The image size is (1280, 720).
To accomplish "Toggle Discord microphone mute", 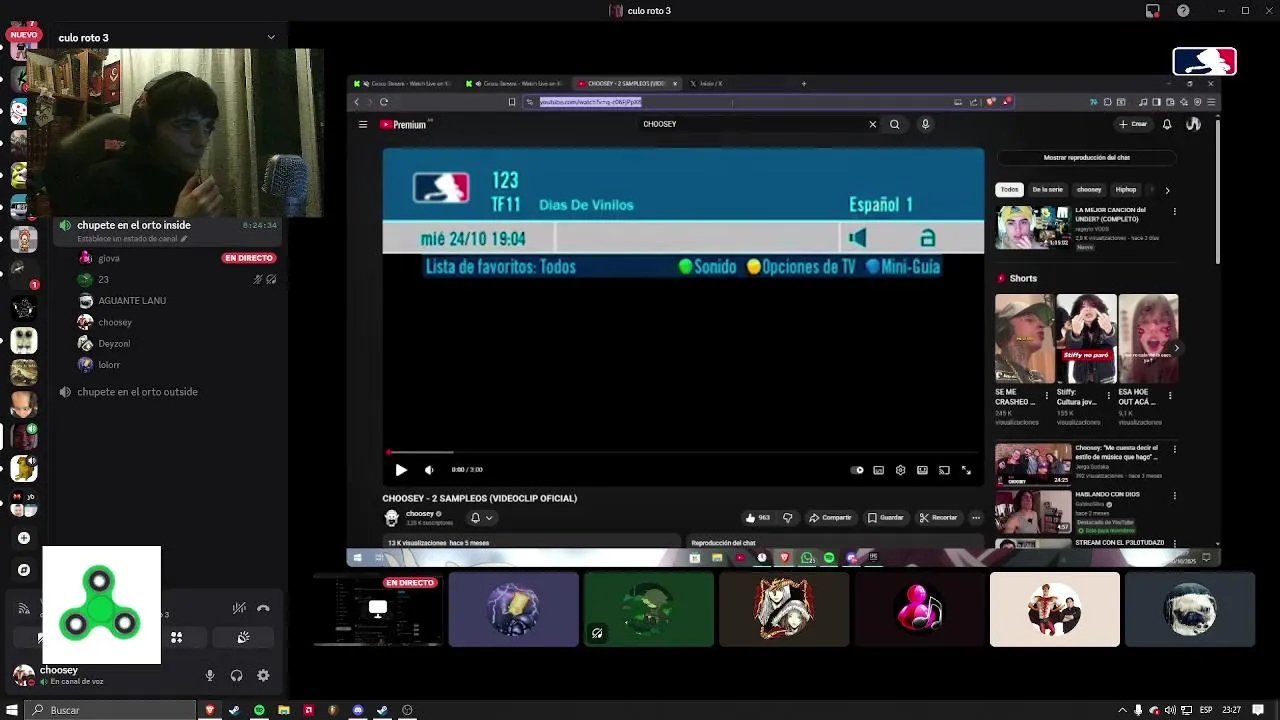I will (210, 675).
